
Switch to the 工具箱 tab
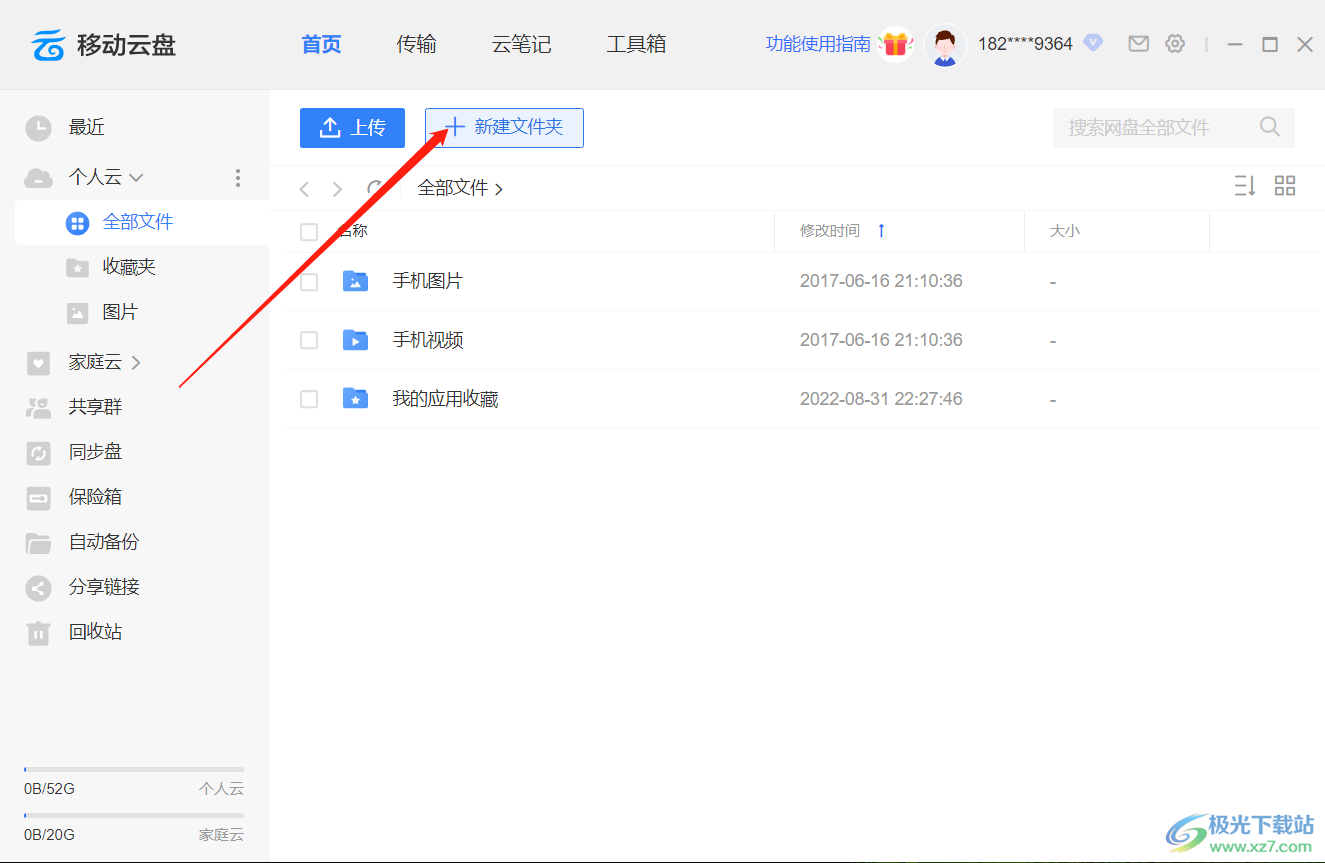(x=636, y=44)
